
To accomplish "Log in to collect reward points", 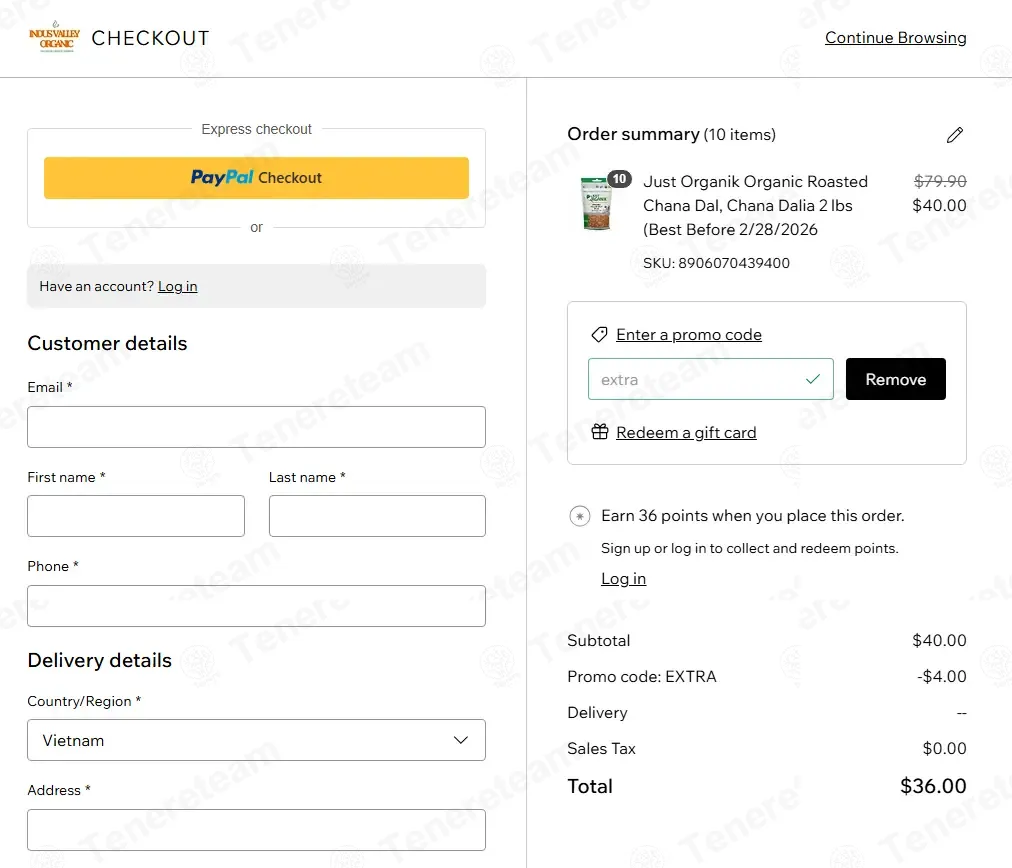I will (x=623, y=578).
